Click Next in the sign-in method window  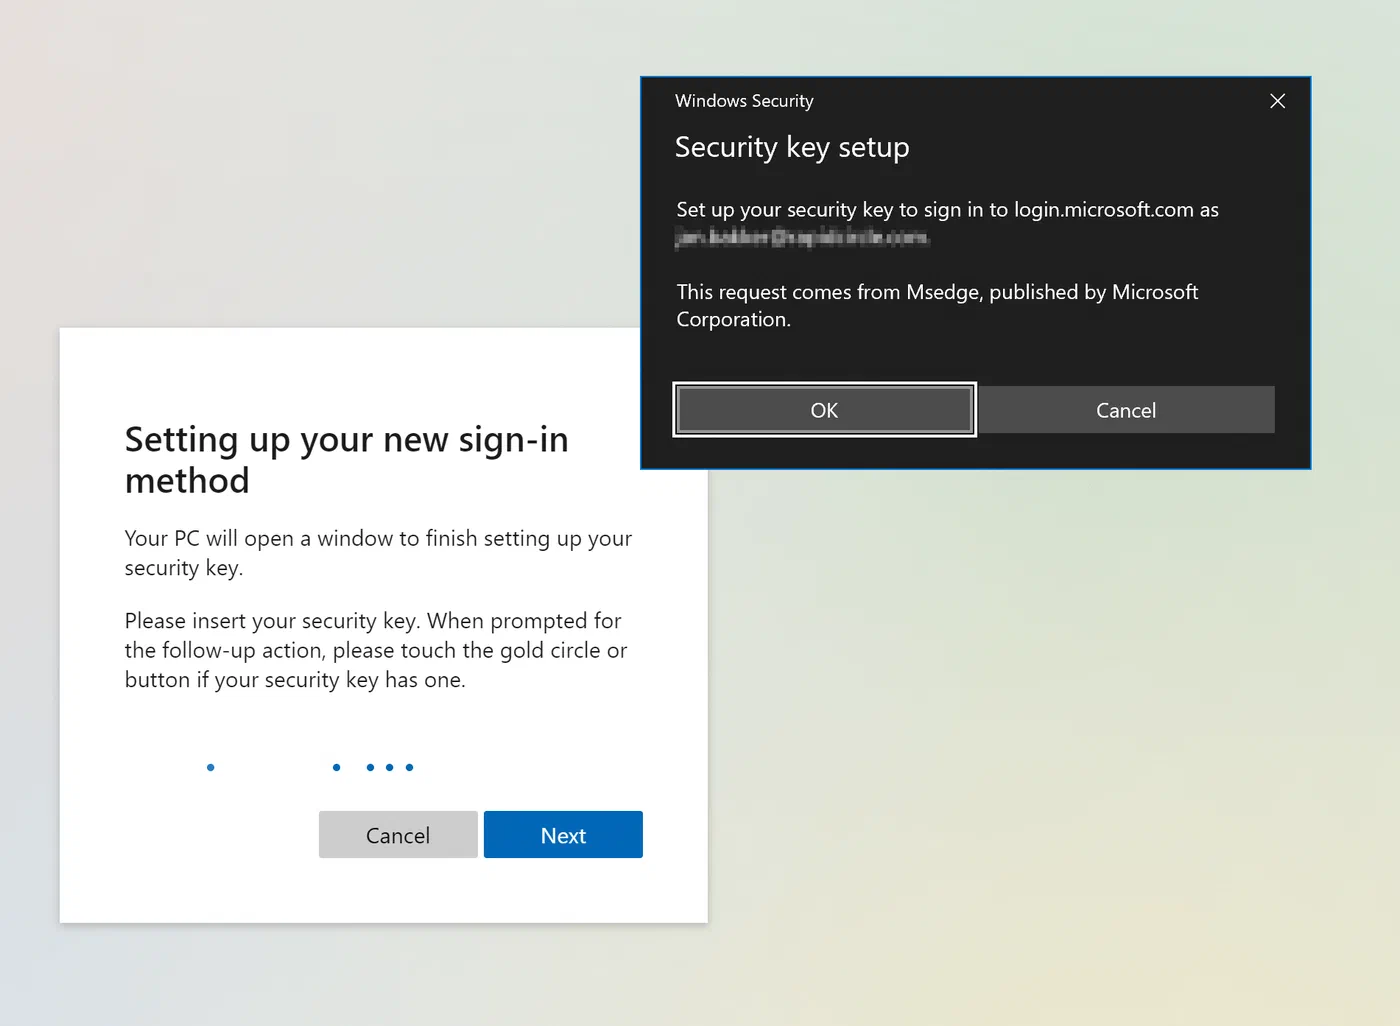[x=563, y=835]
